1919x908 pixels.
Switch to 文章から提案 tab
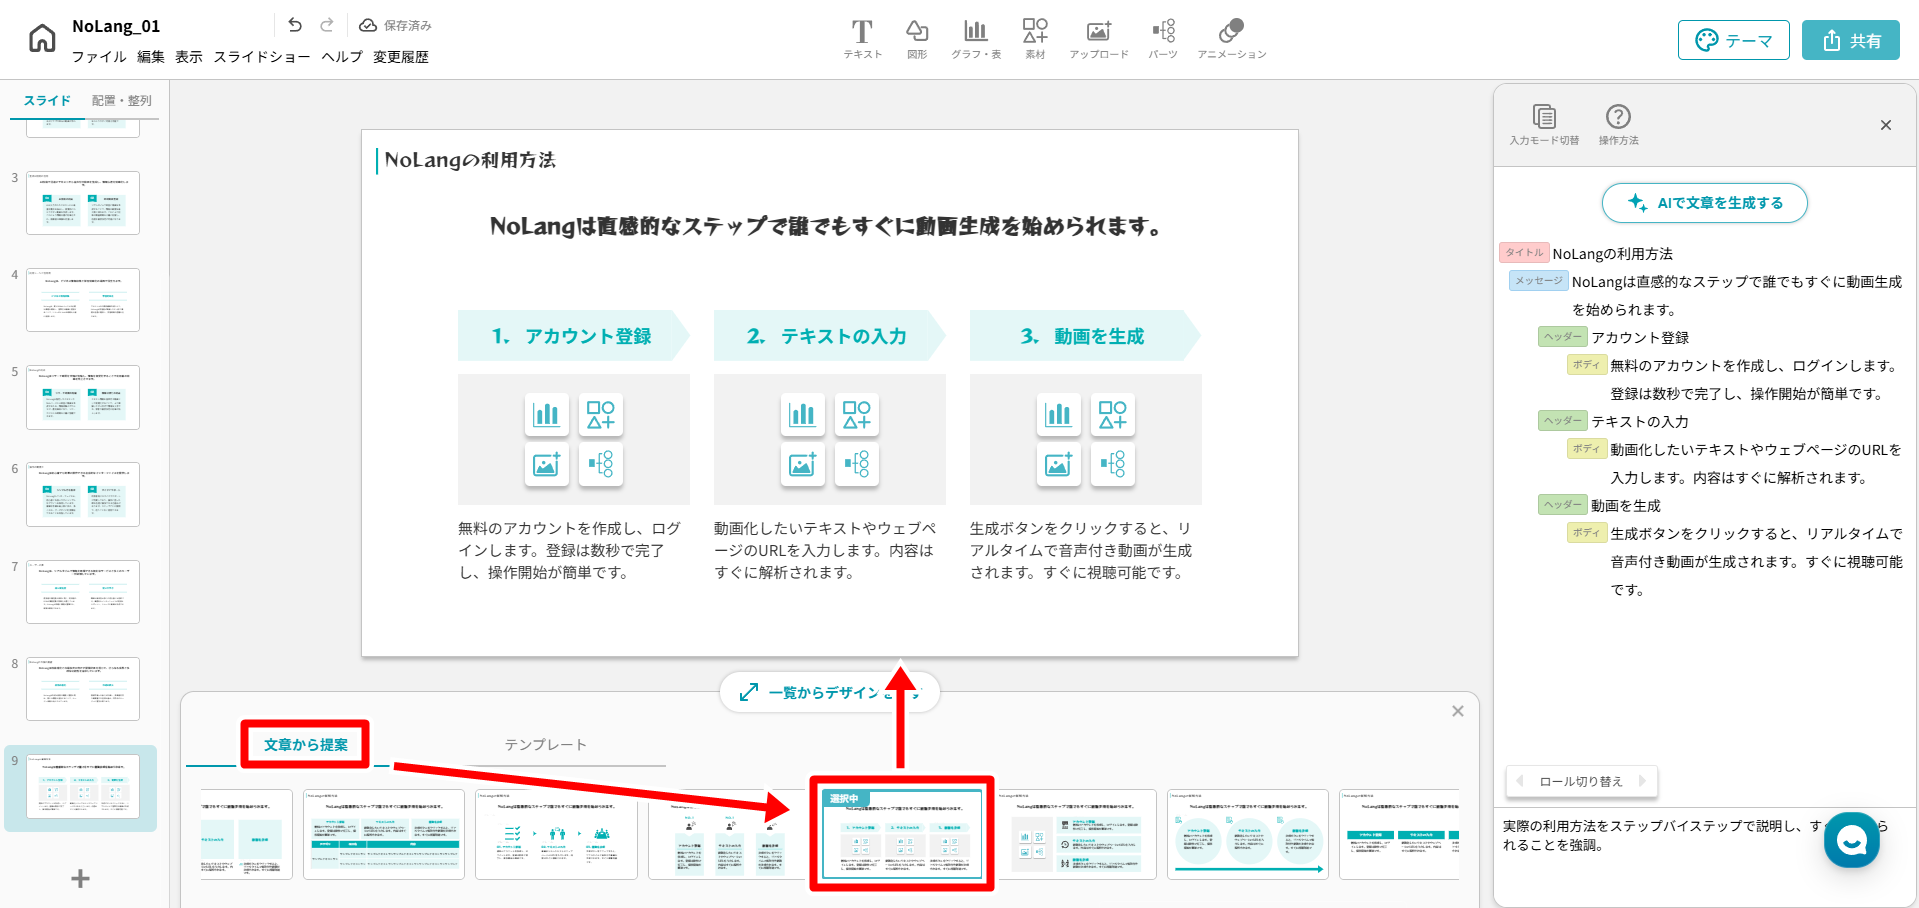(306, 745)
